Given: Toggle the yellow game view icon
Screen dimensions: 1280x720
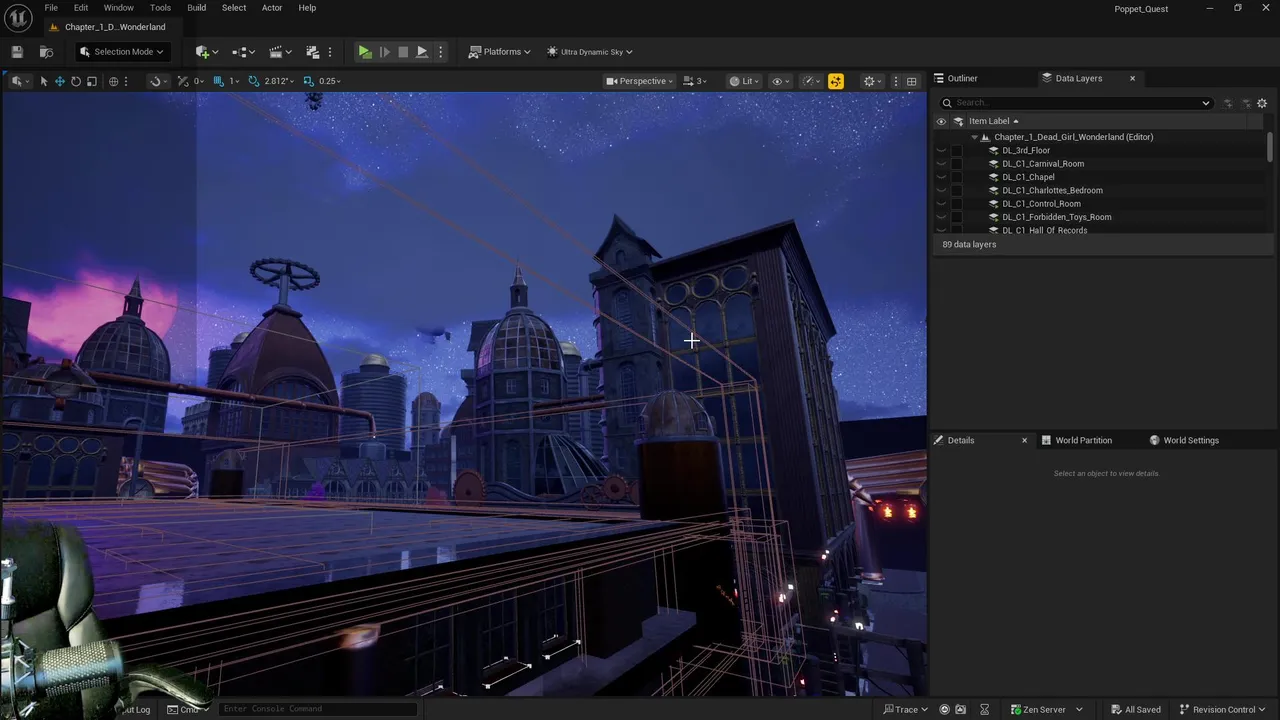Looking at the screenshot, I should [835, 81].
